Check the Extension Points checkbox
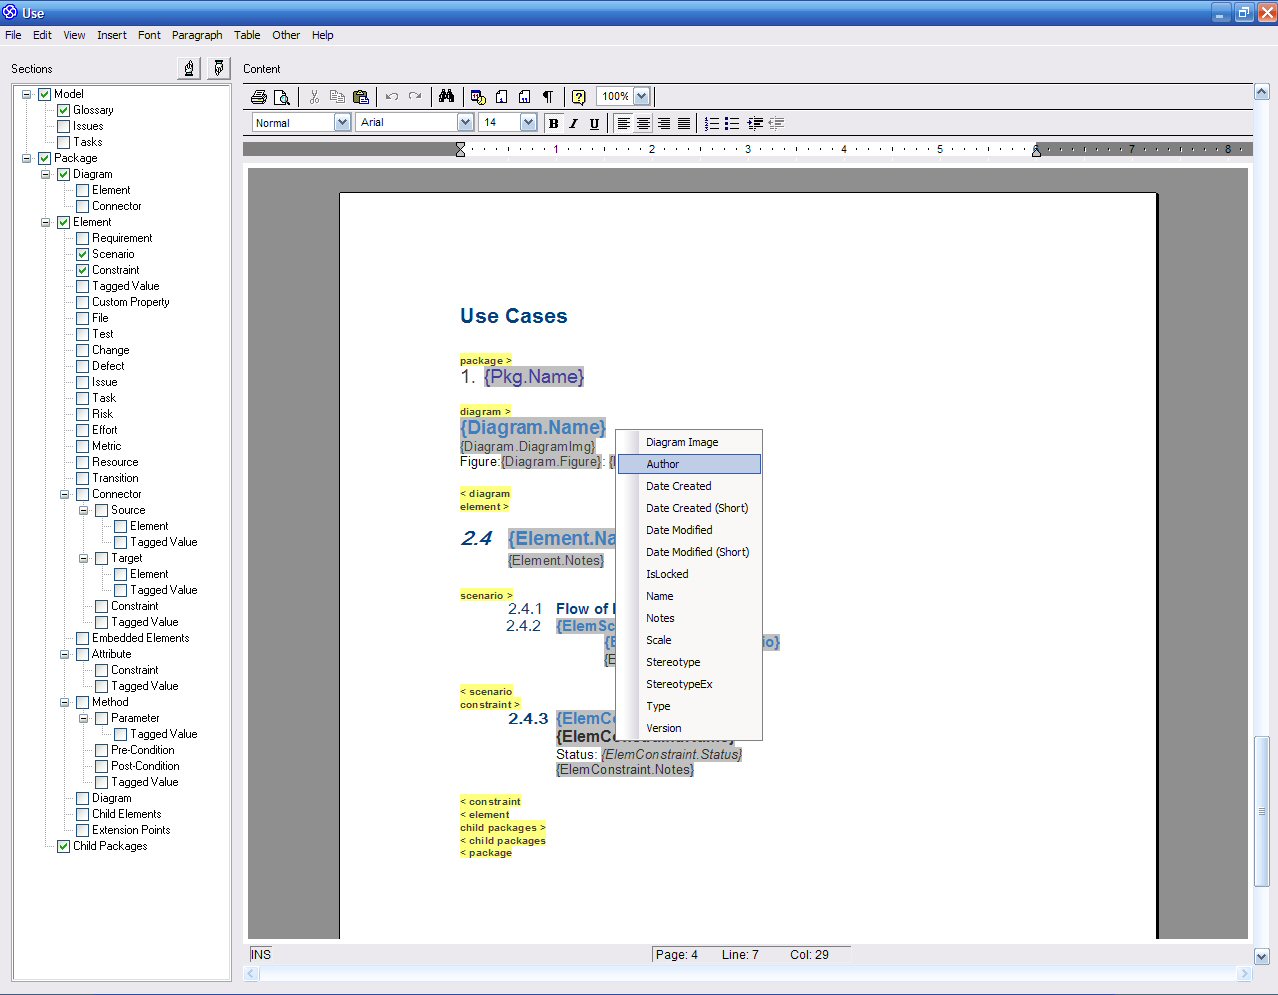Image resolution: width=1278 pixels, height=995 pixels. click(x=82, y=830)
